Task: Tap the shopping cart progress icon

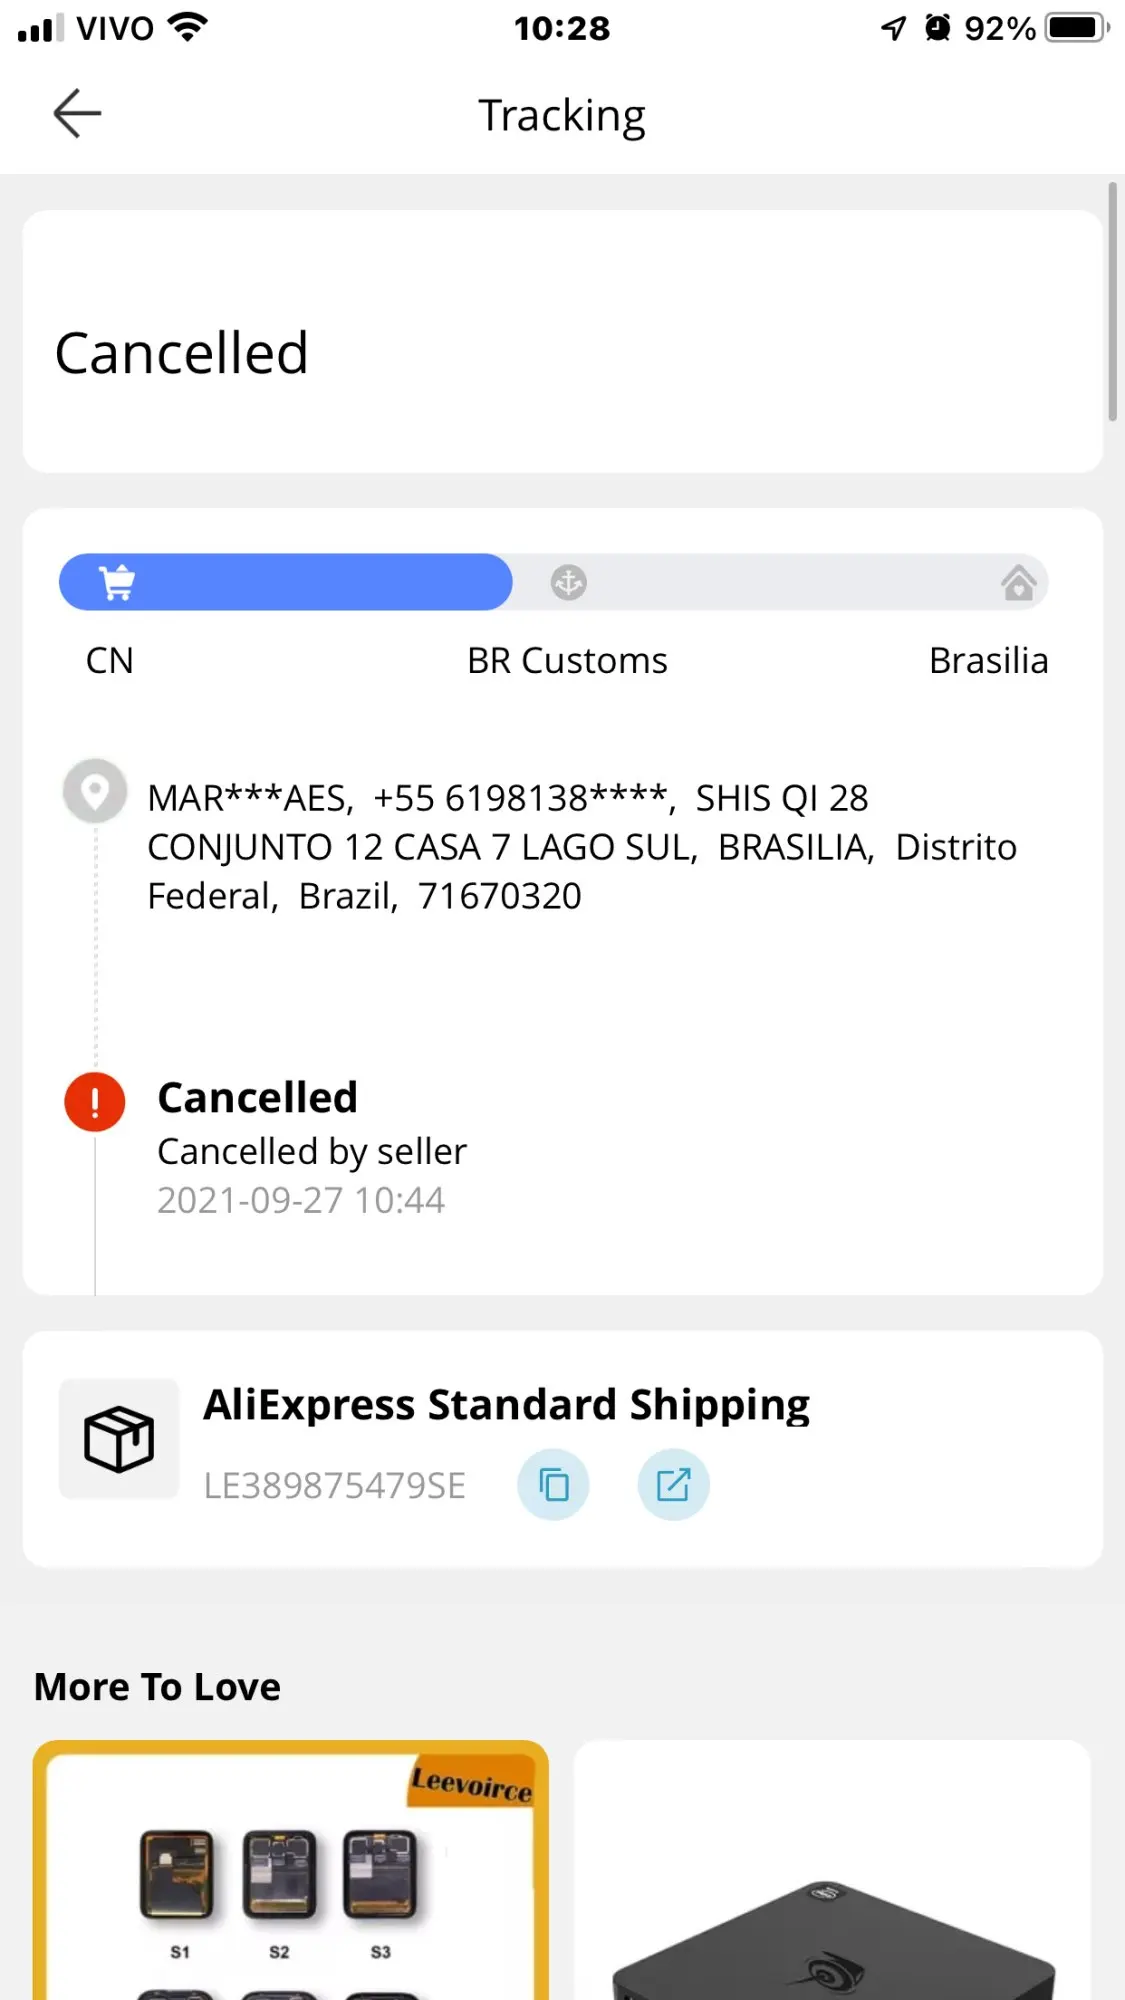Action: click(118, 582)
